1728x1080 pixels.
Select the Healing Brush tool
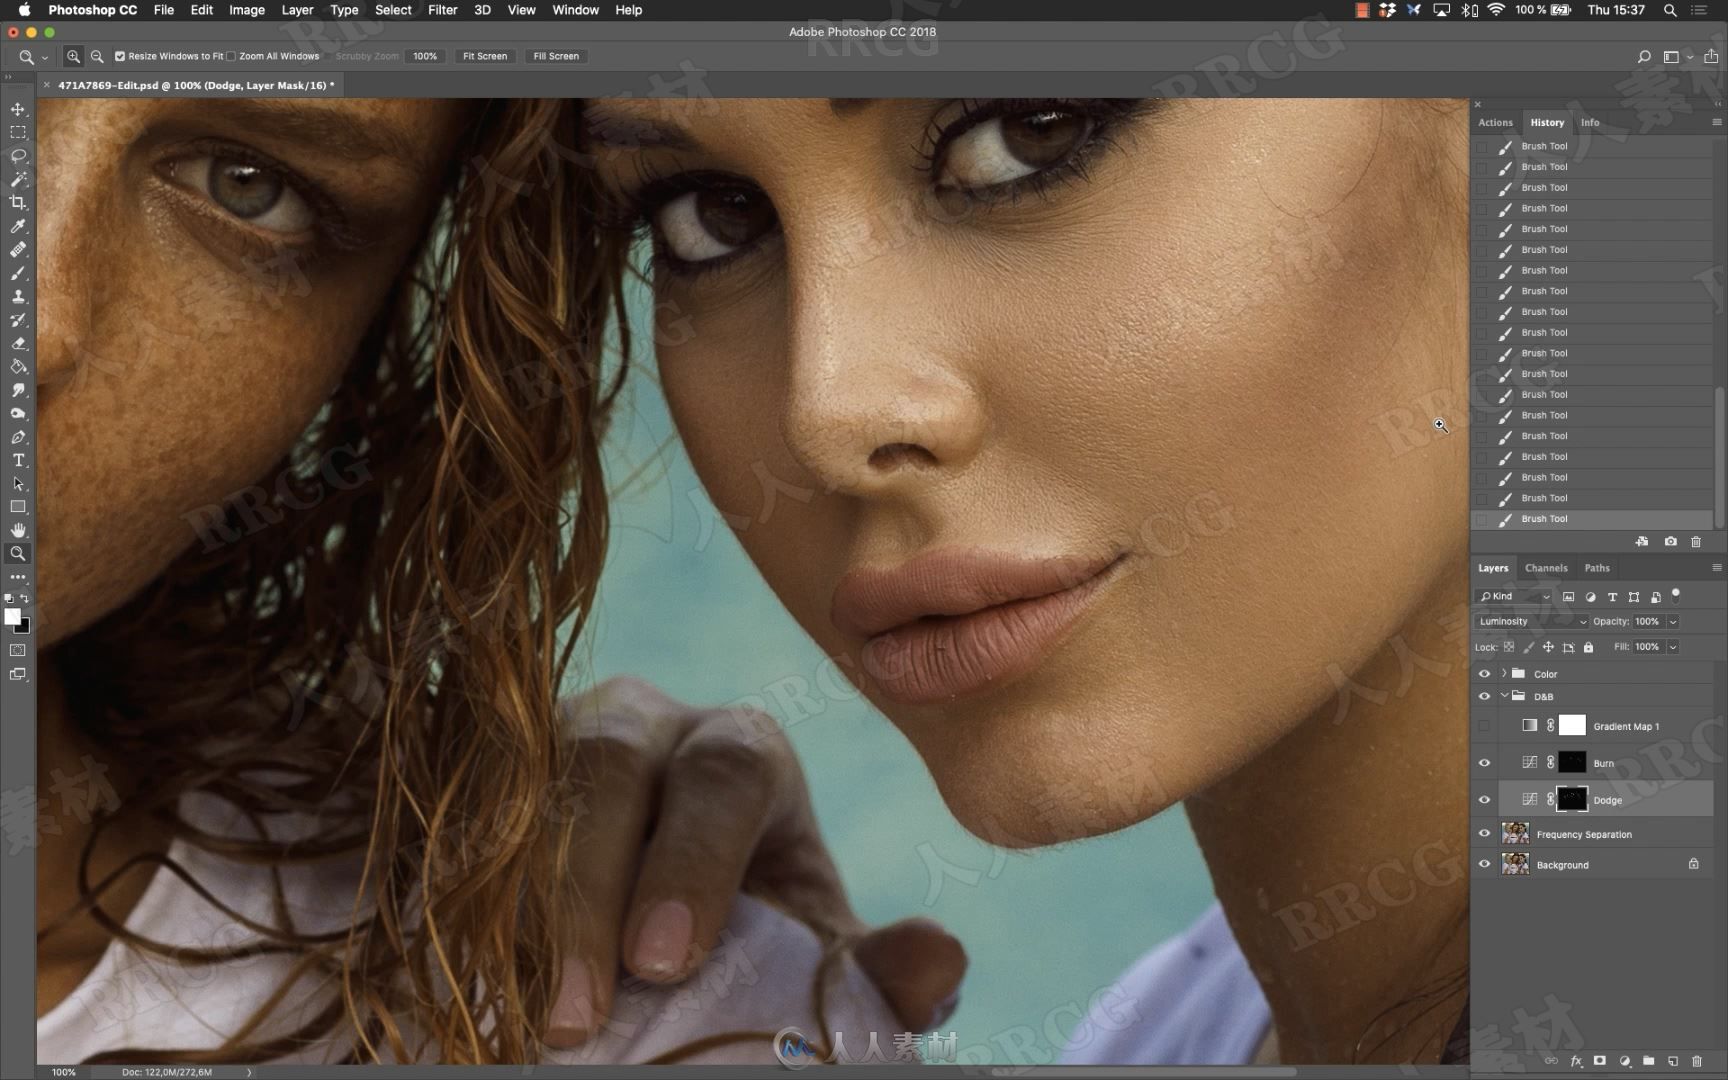[x=18, y=250]
